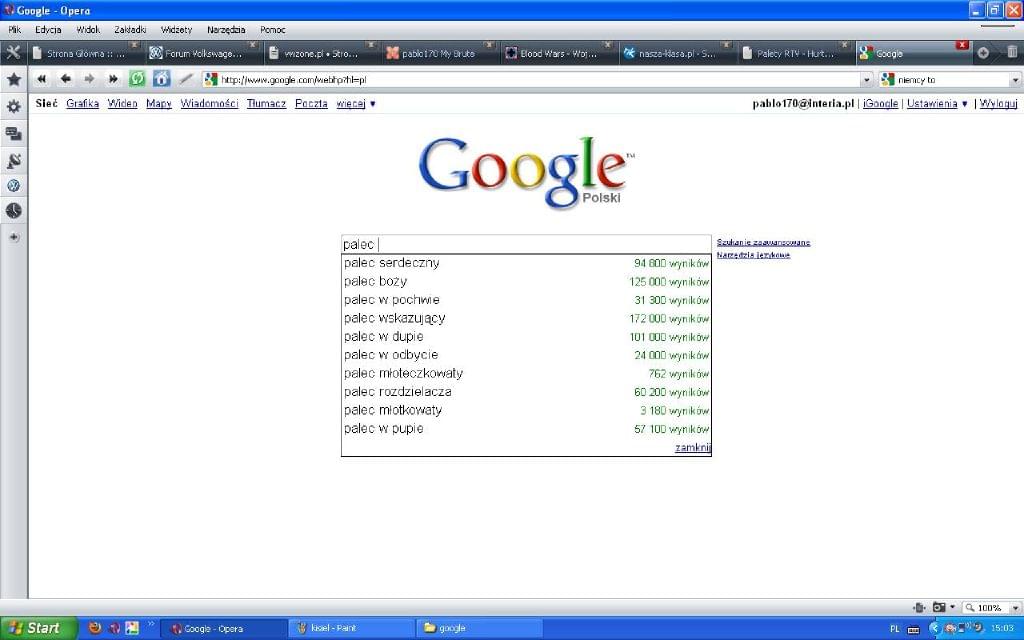
Task: Launch Opera from Quick Launch icon
Action: tap(114, 628)
